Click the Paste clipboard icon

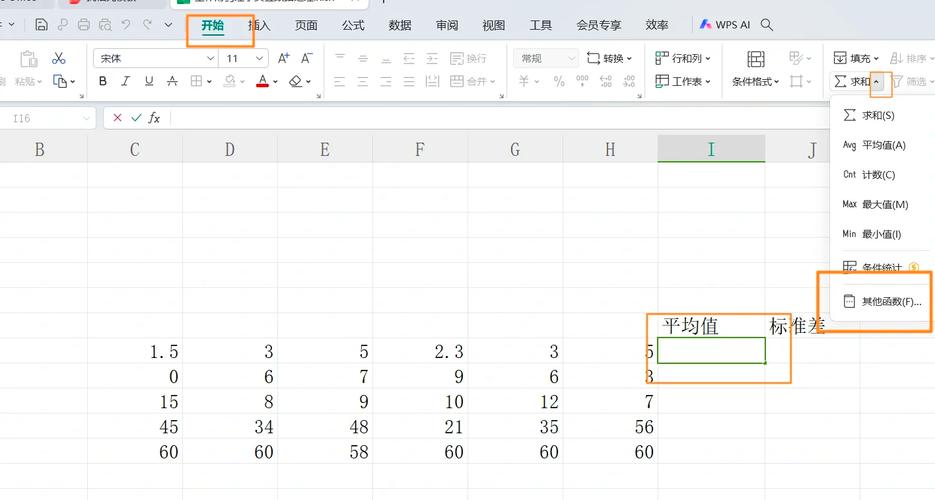click(x=28, y=58)
